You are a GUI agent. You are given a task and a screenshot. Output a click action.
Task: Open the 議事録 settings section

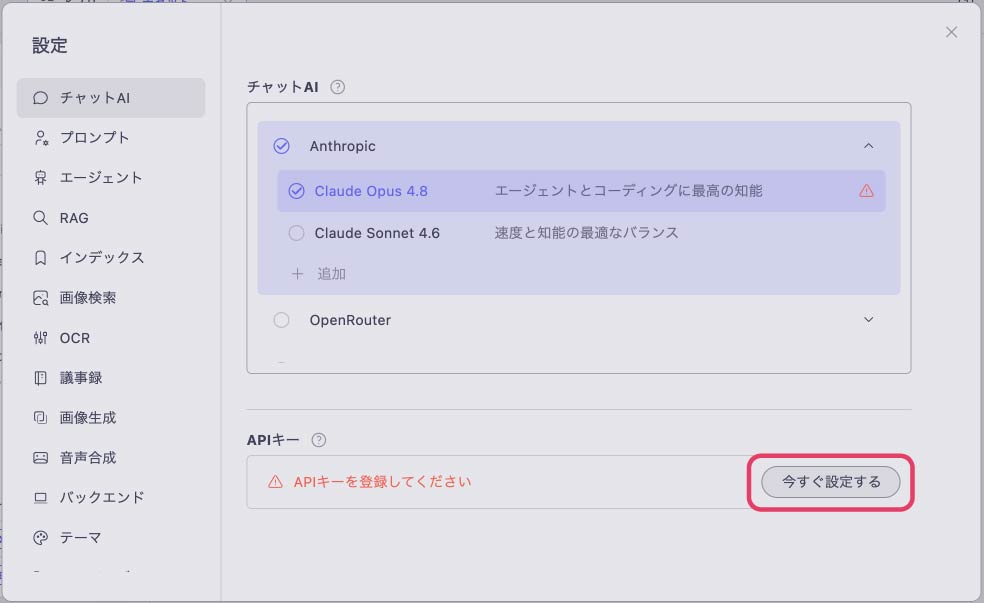click(111, 378)
